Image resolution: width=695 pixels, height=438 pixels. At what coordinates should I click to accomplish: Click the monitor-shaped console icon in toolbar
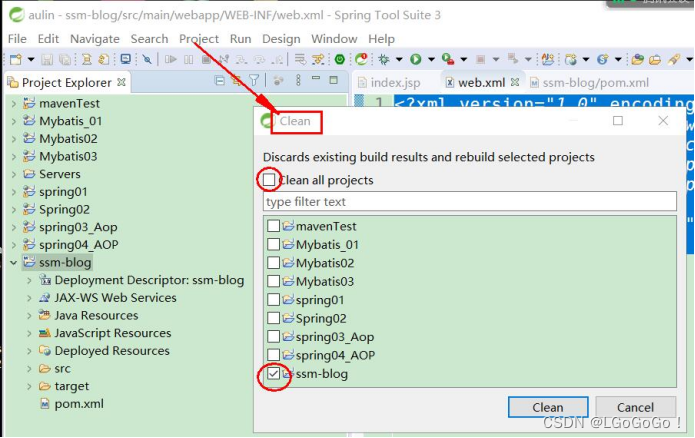pos(126,59)
